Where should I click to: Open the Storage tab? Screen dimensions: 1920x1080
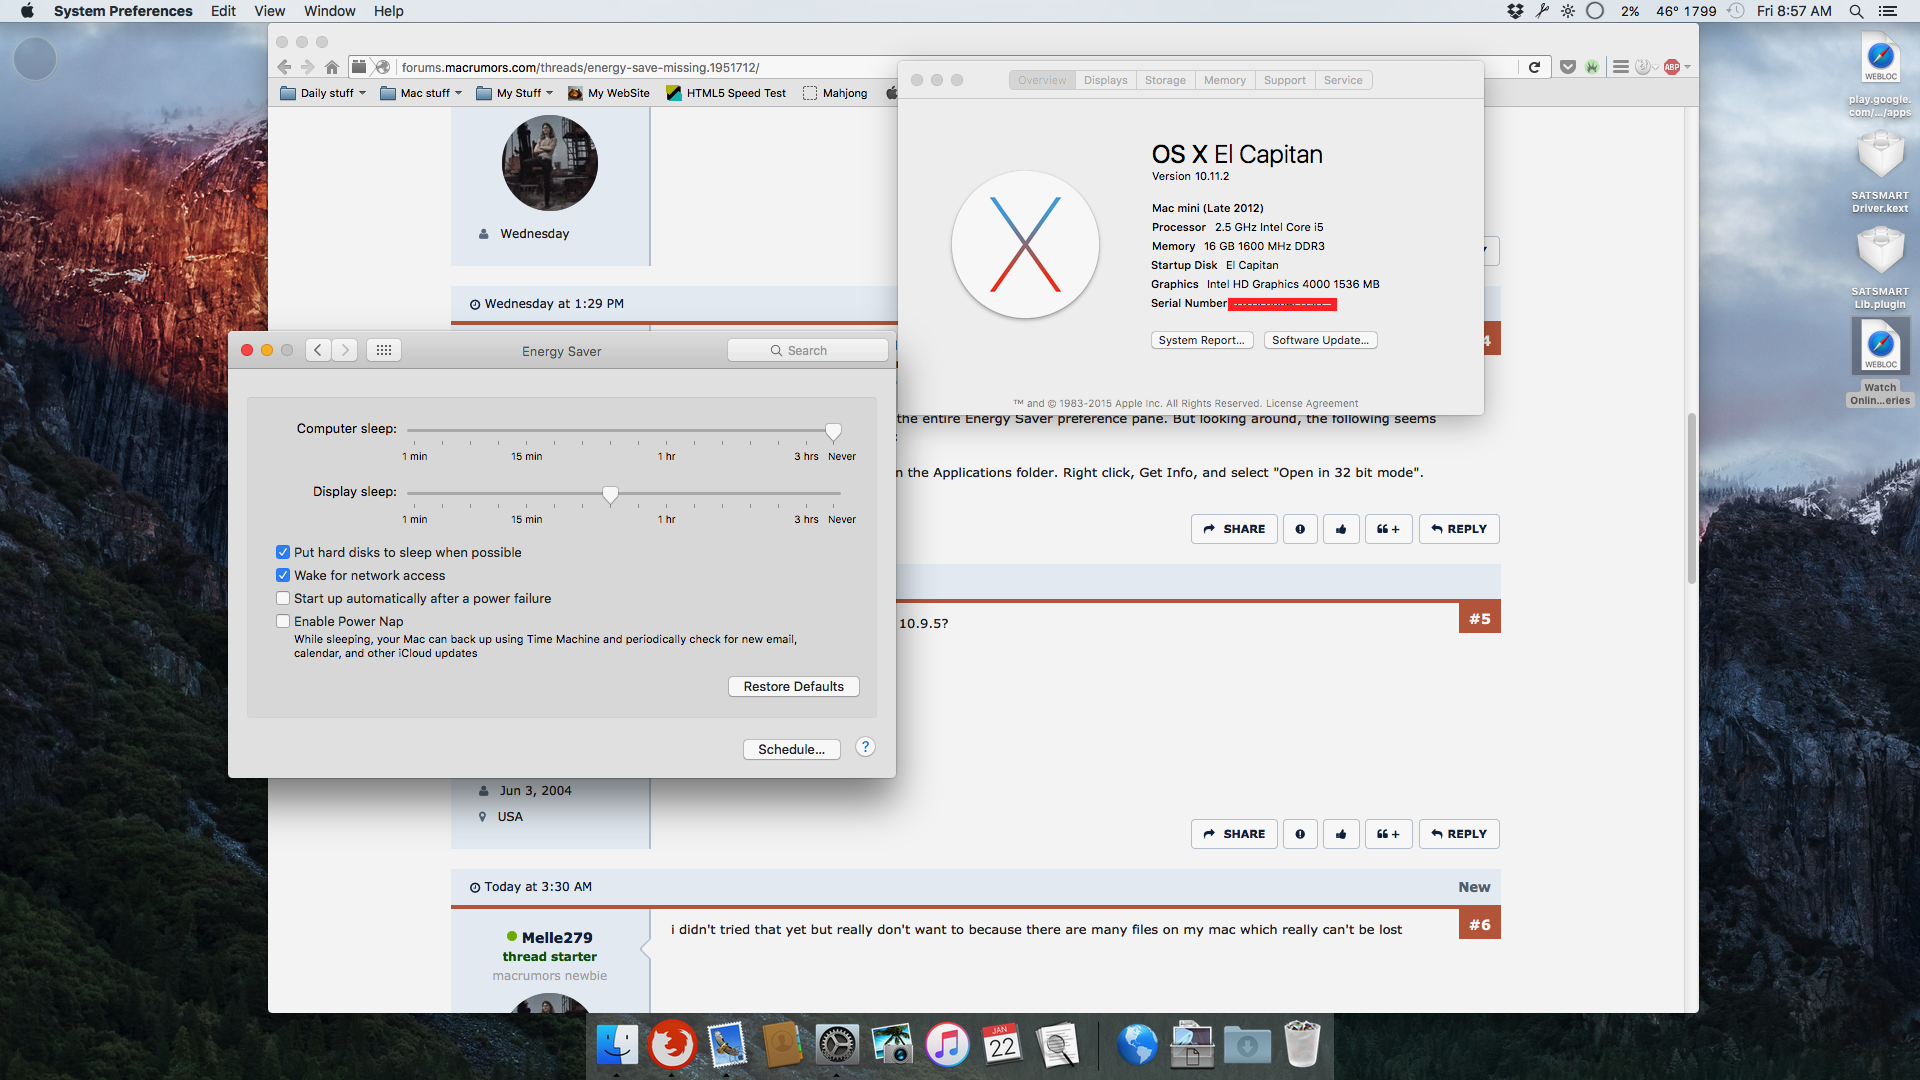1165,80
